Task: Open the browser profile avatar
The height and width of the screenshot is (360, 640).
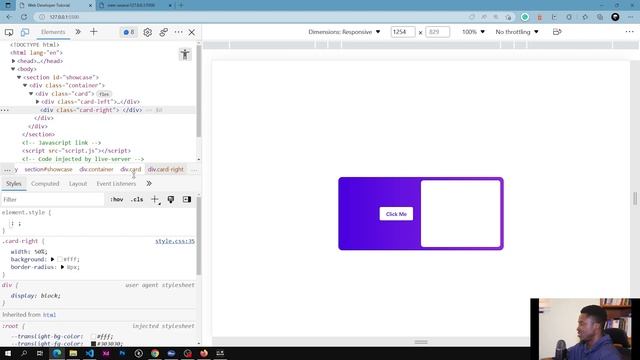Action: pyautogui.click(x=615, y=17)
